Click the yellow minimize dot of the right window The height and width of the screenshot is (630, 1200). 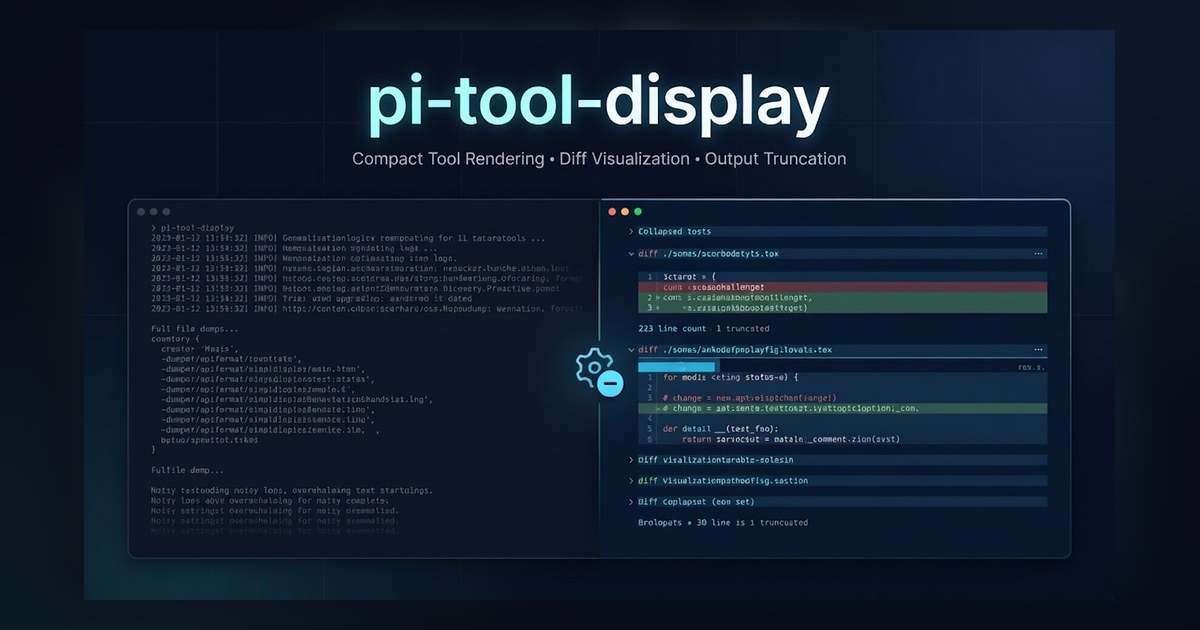click(625, 212)
